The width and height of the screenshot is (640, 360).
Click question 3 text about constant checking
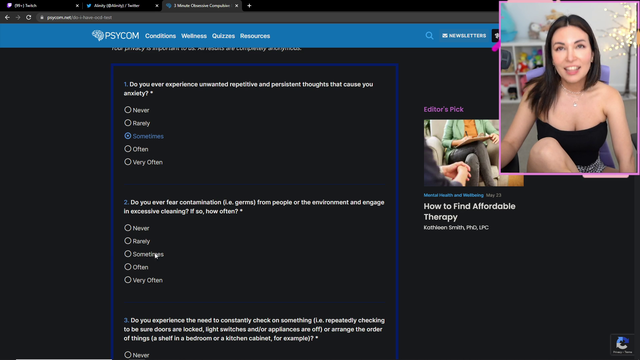[x=254, y=329]
